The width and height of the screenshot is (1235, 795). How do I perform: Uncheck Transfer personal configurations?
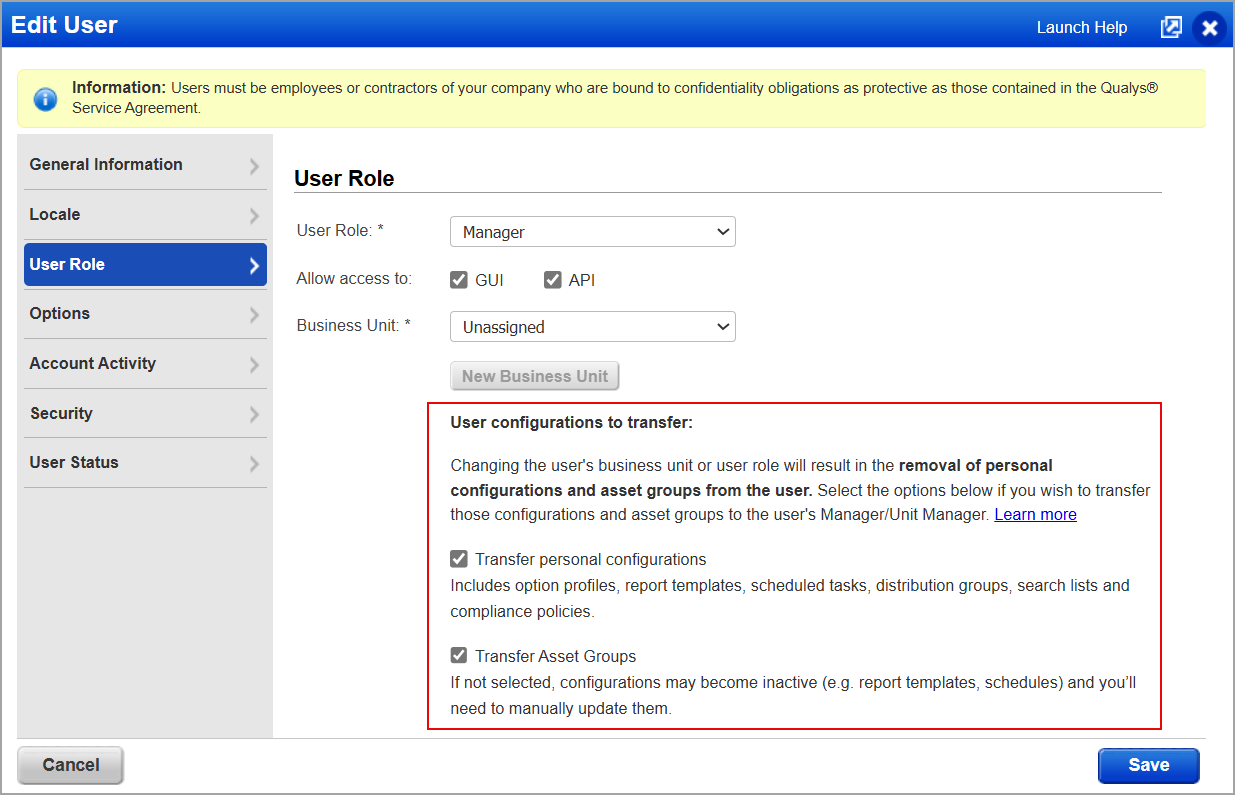459,558
